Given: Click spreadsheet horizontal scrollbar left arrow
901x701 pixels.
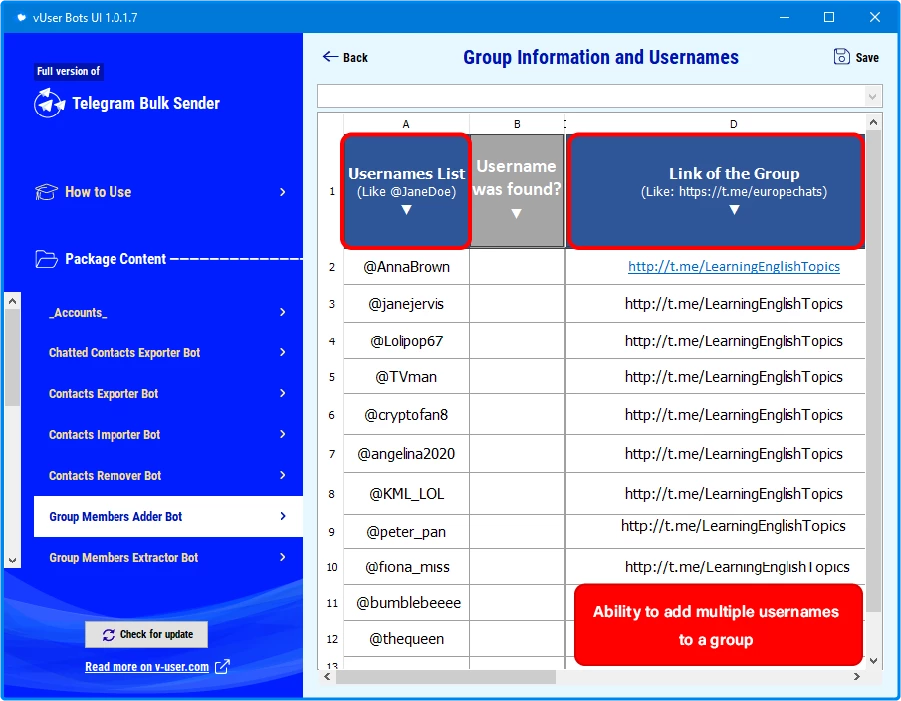Looking at the screenshot, I should tap(327, 677).
